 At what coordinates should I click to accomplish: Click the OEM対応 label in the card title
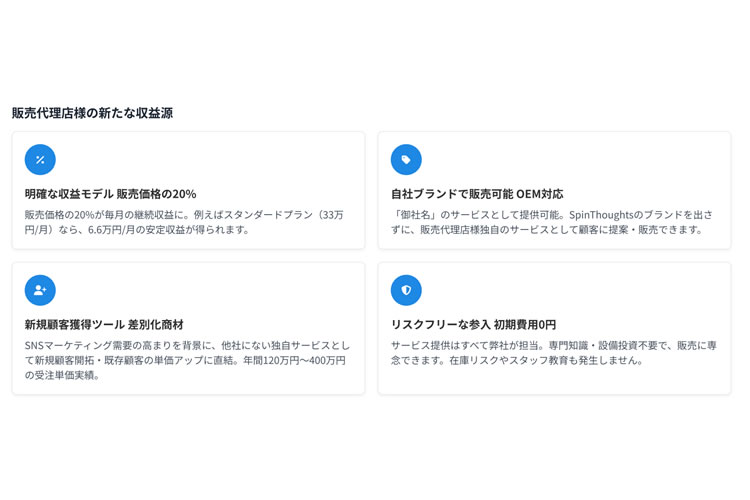click(540, 194)
